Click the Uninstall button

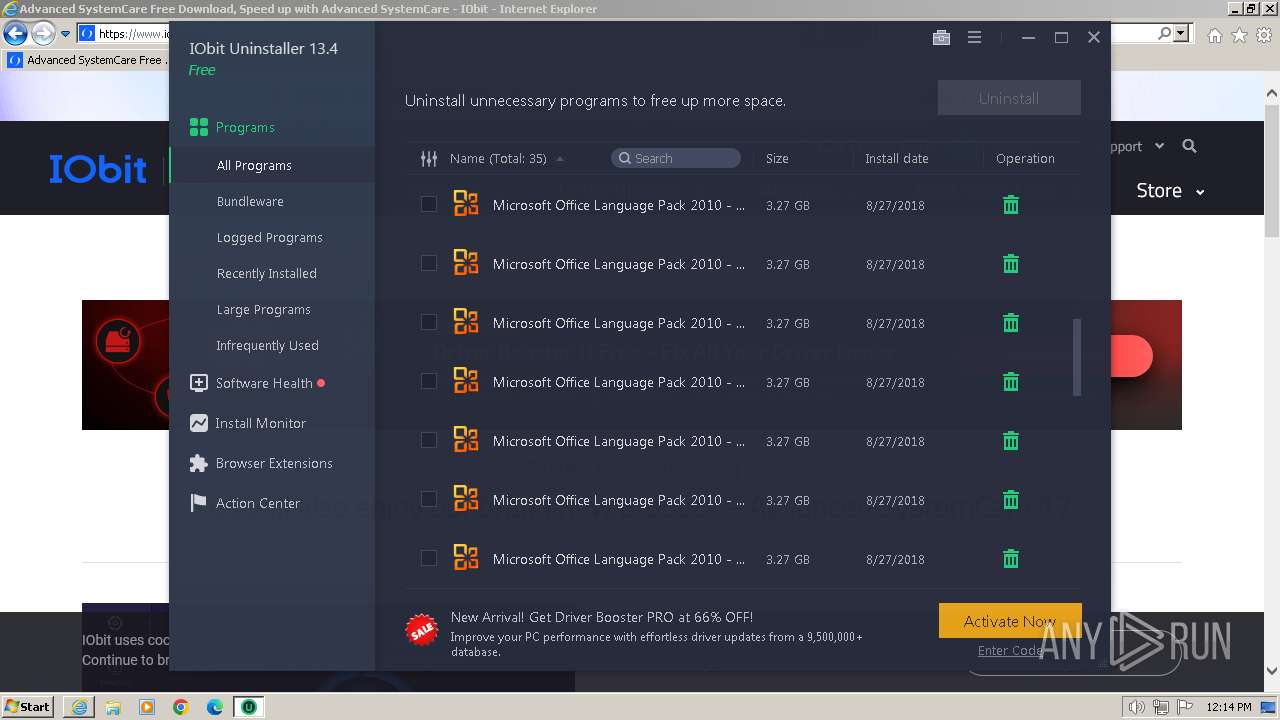click(1009, 98)
